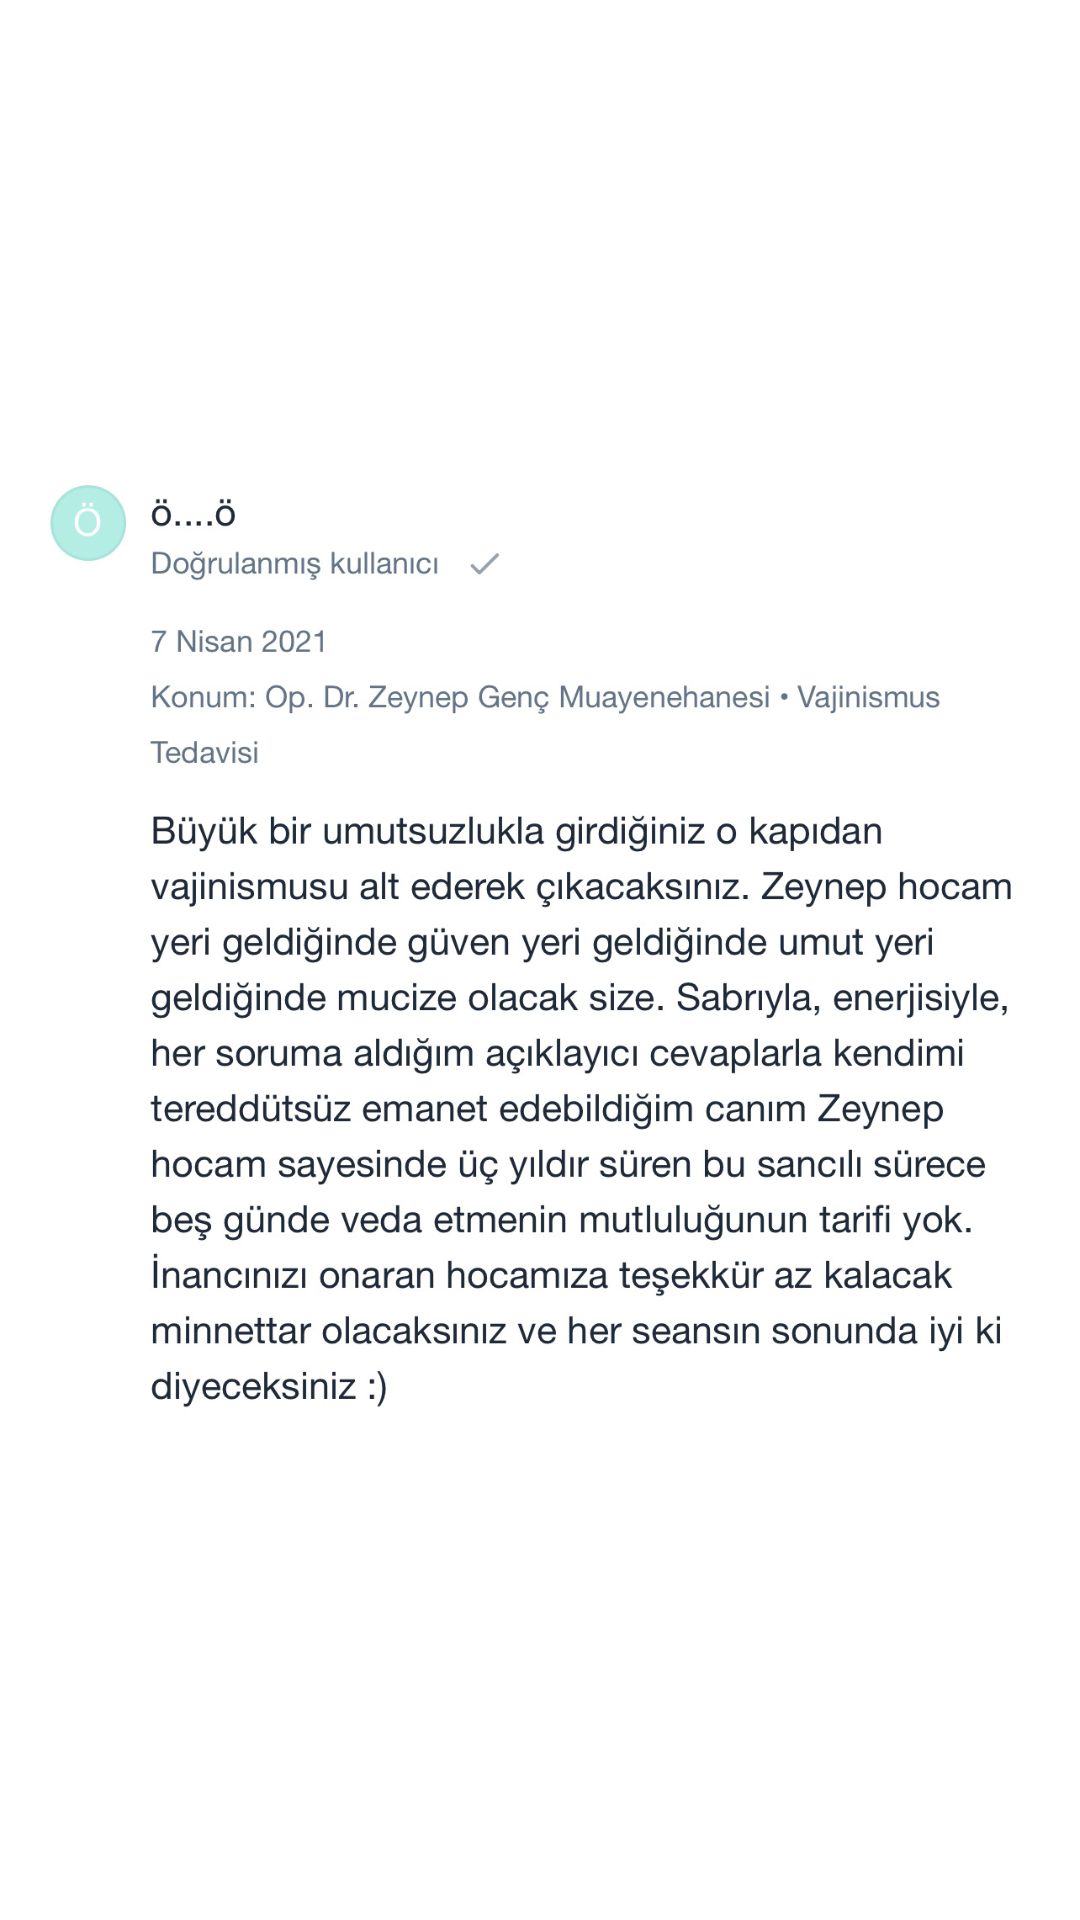Select the Vajinismus service text
1080x1920 pixels.
pos(868,697)
